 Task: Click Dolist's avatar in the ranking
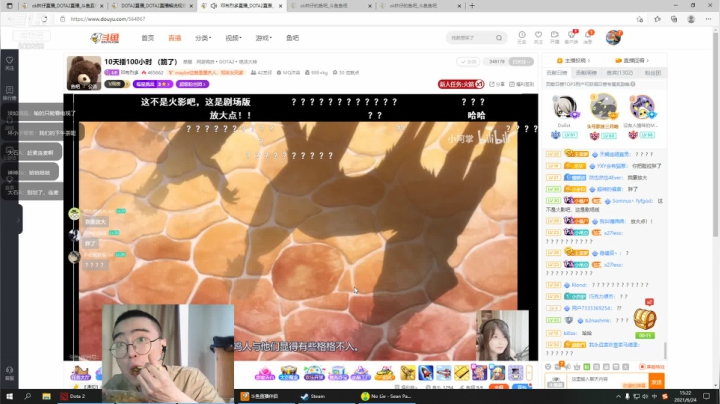click(x=565, y=108)
